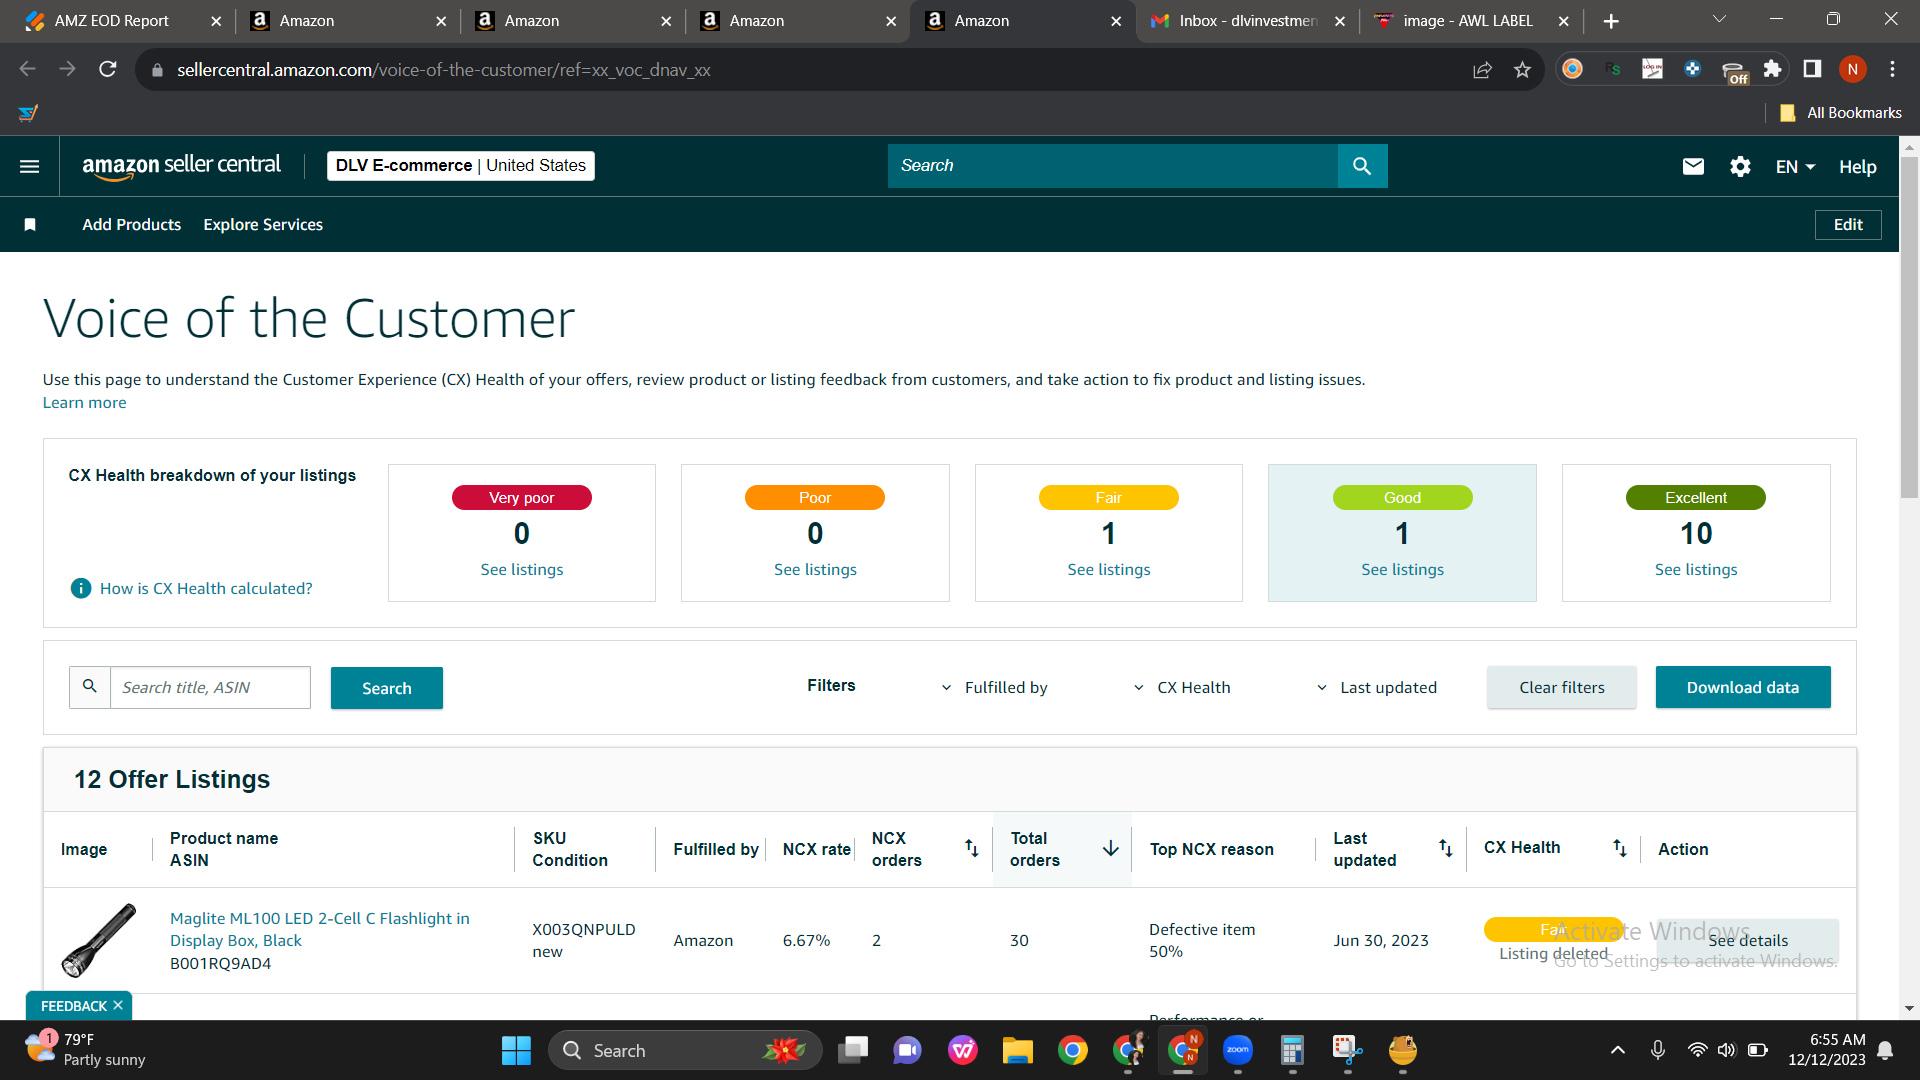Screen dimensions: 1920x1080
Task: Open the browser side panel icon
Action: 1812,69
